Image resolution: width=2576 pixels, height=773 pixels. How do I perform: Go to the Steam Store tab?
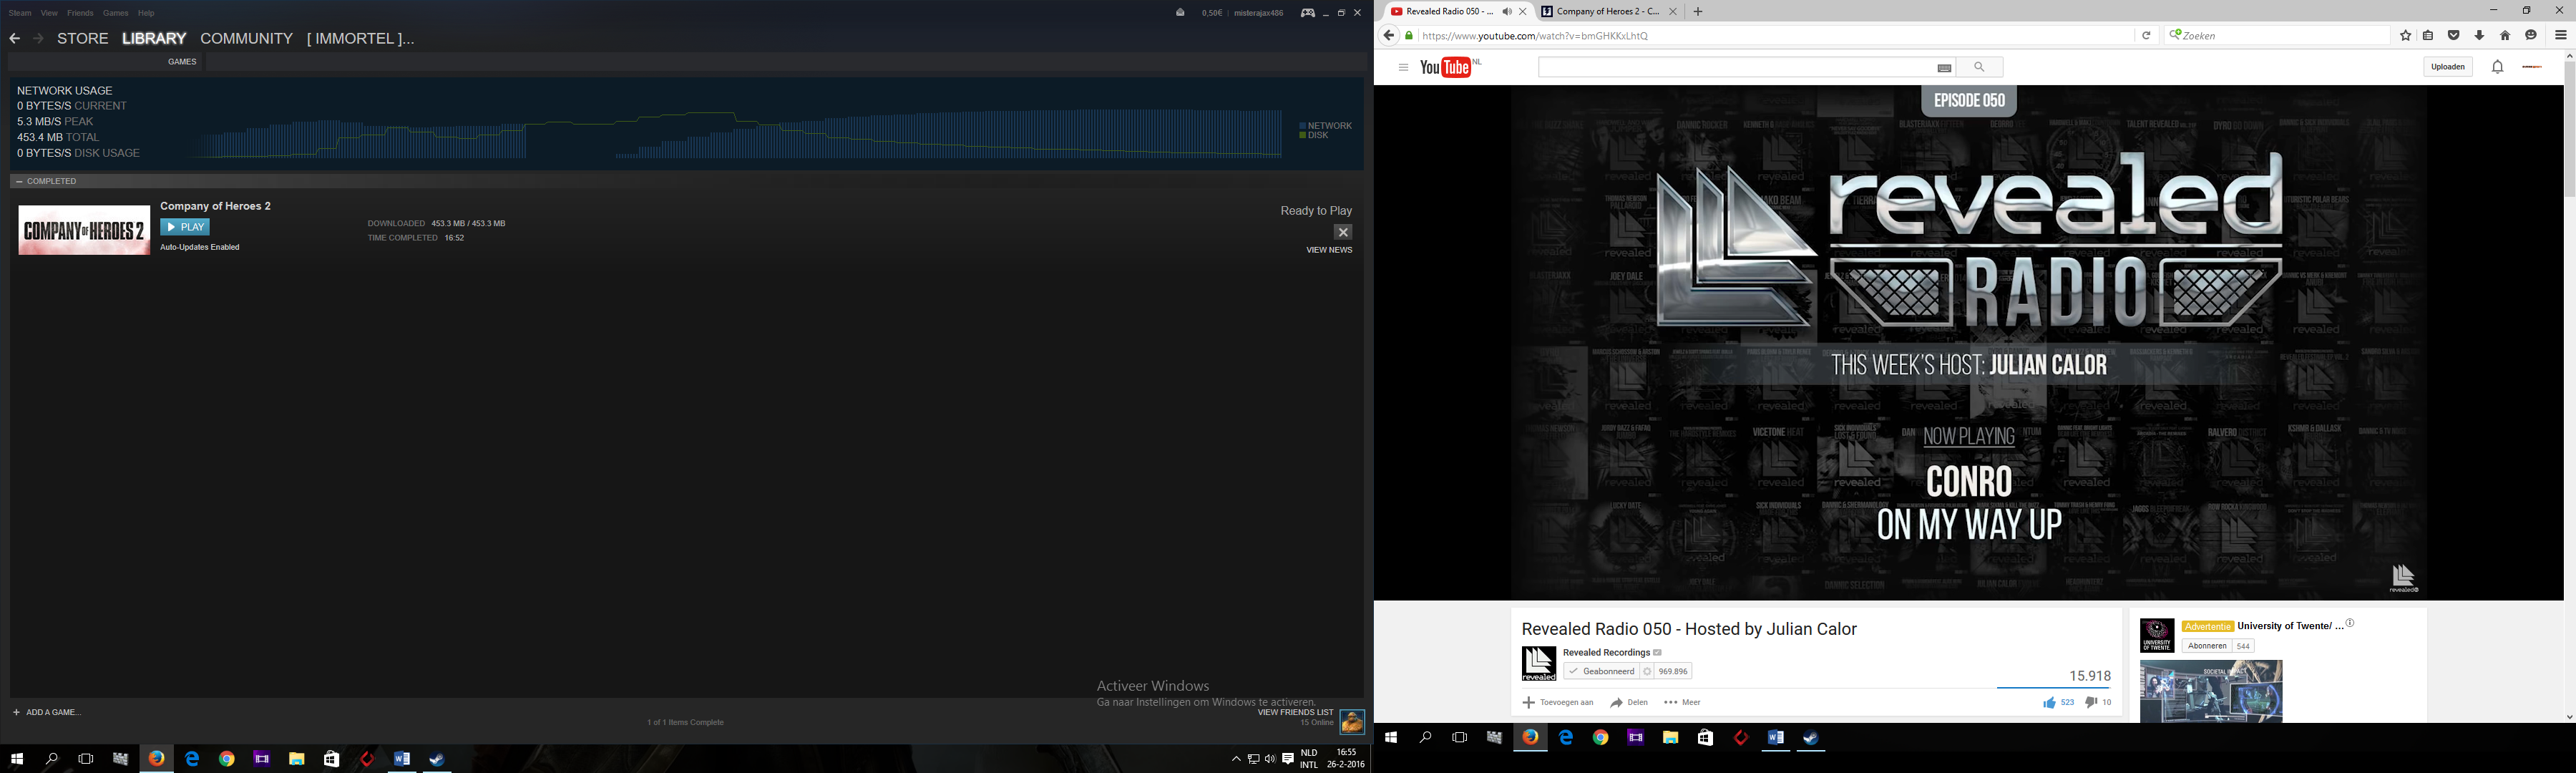(x=83, y=39)
